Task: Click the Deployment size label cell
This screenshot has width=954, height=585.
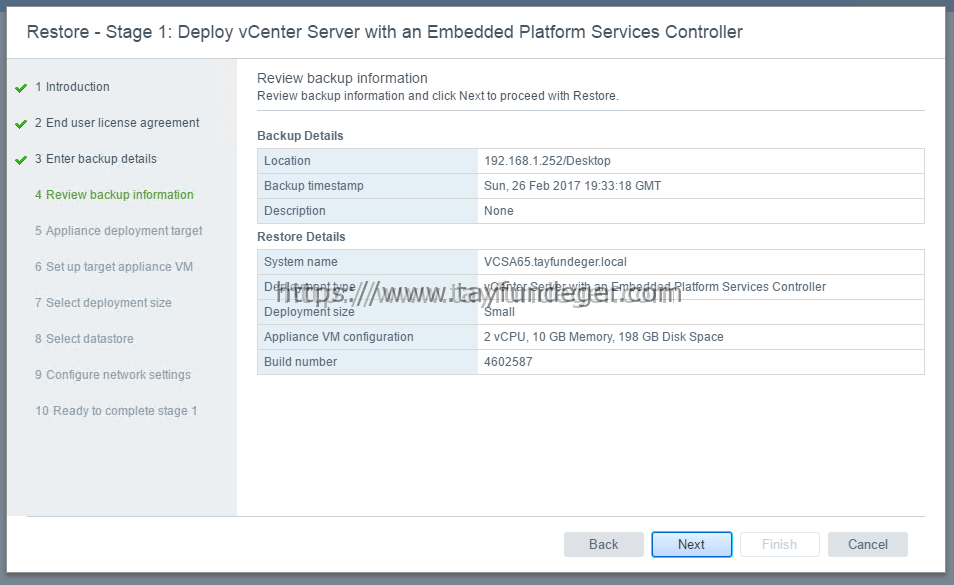Action: [367, 312]
